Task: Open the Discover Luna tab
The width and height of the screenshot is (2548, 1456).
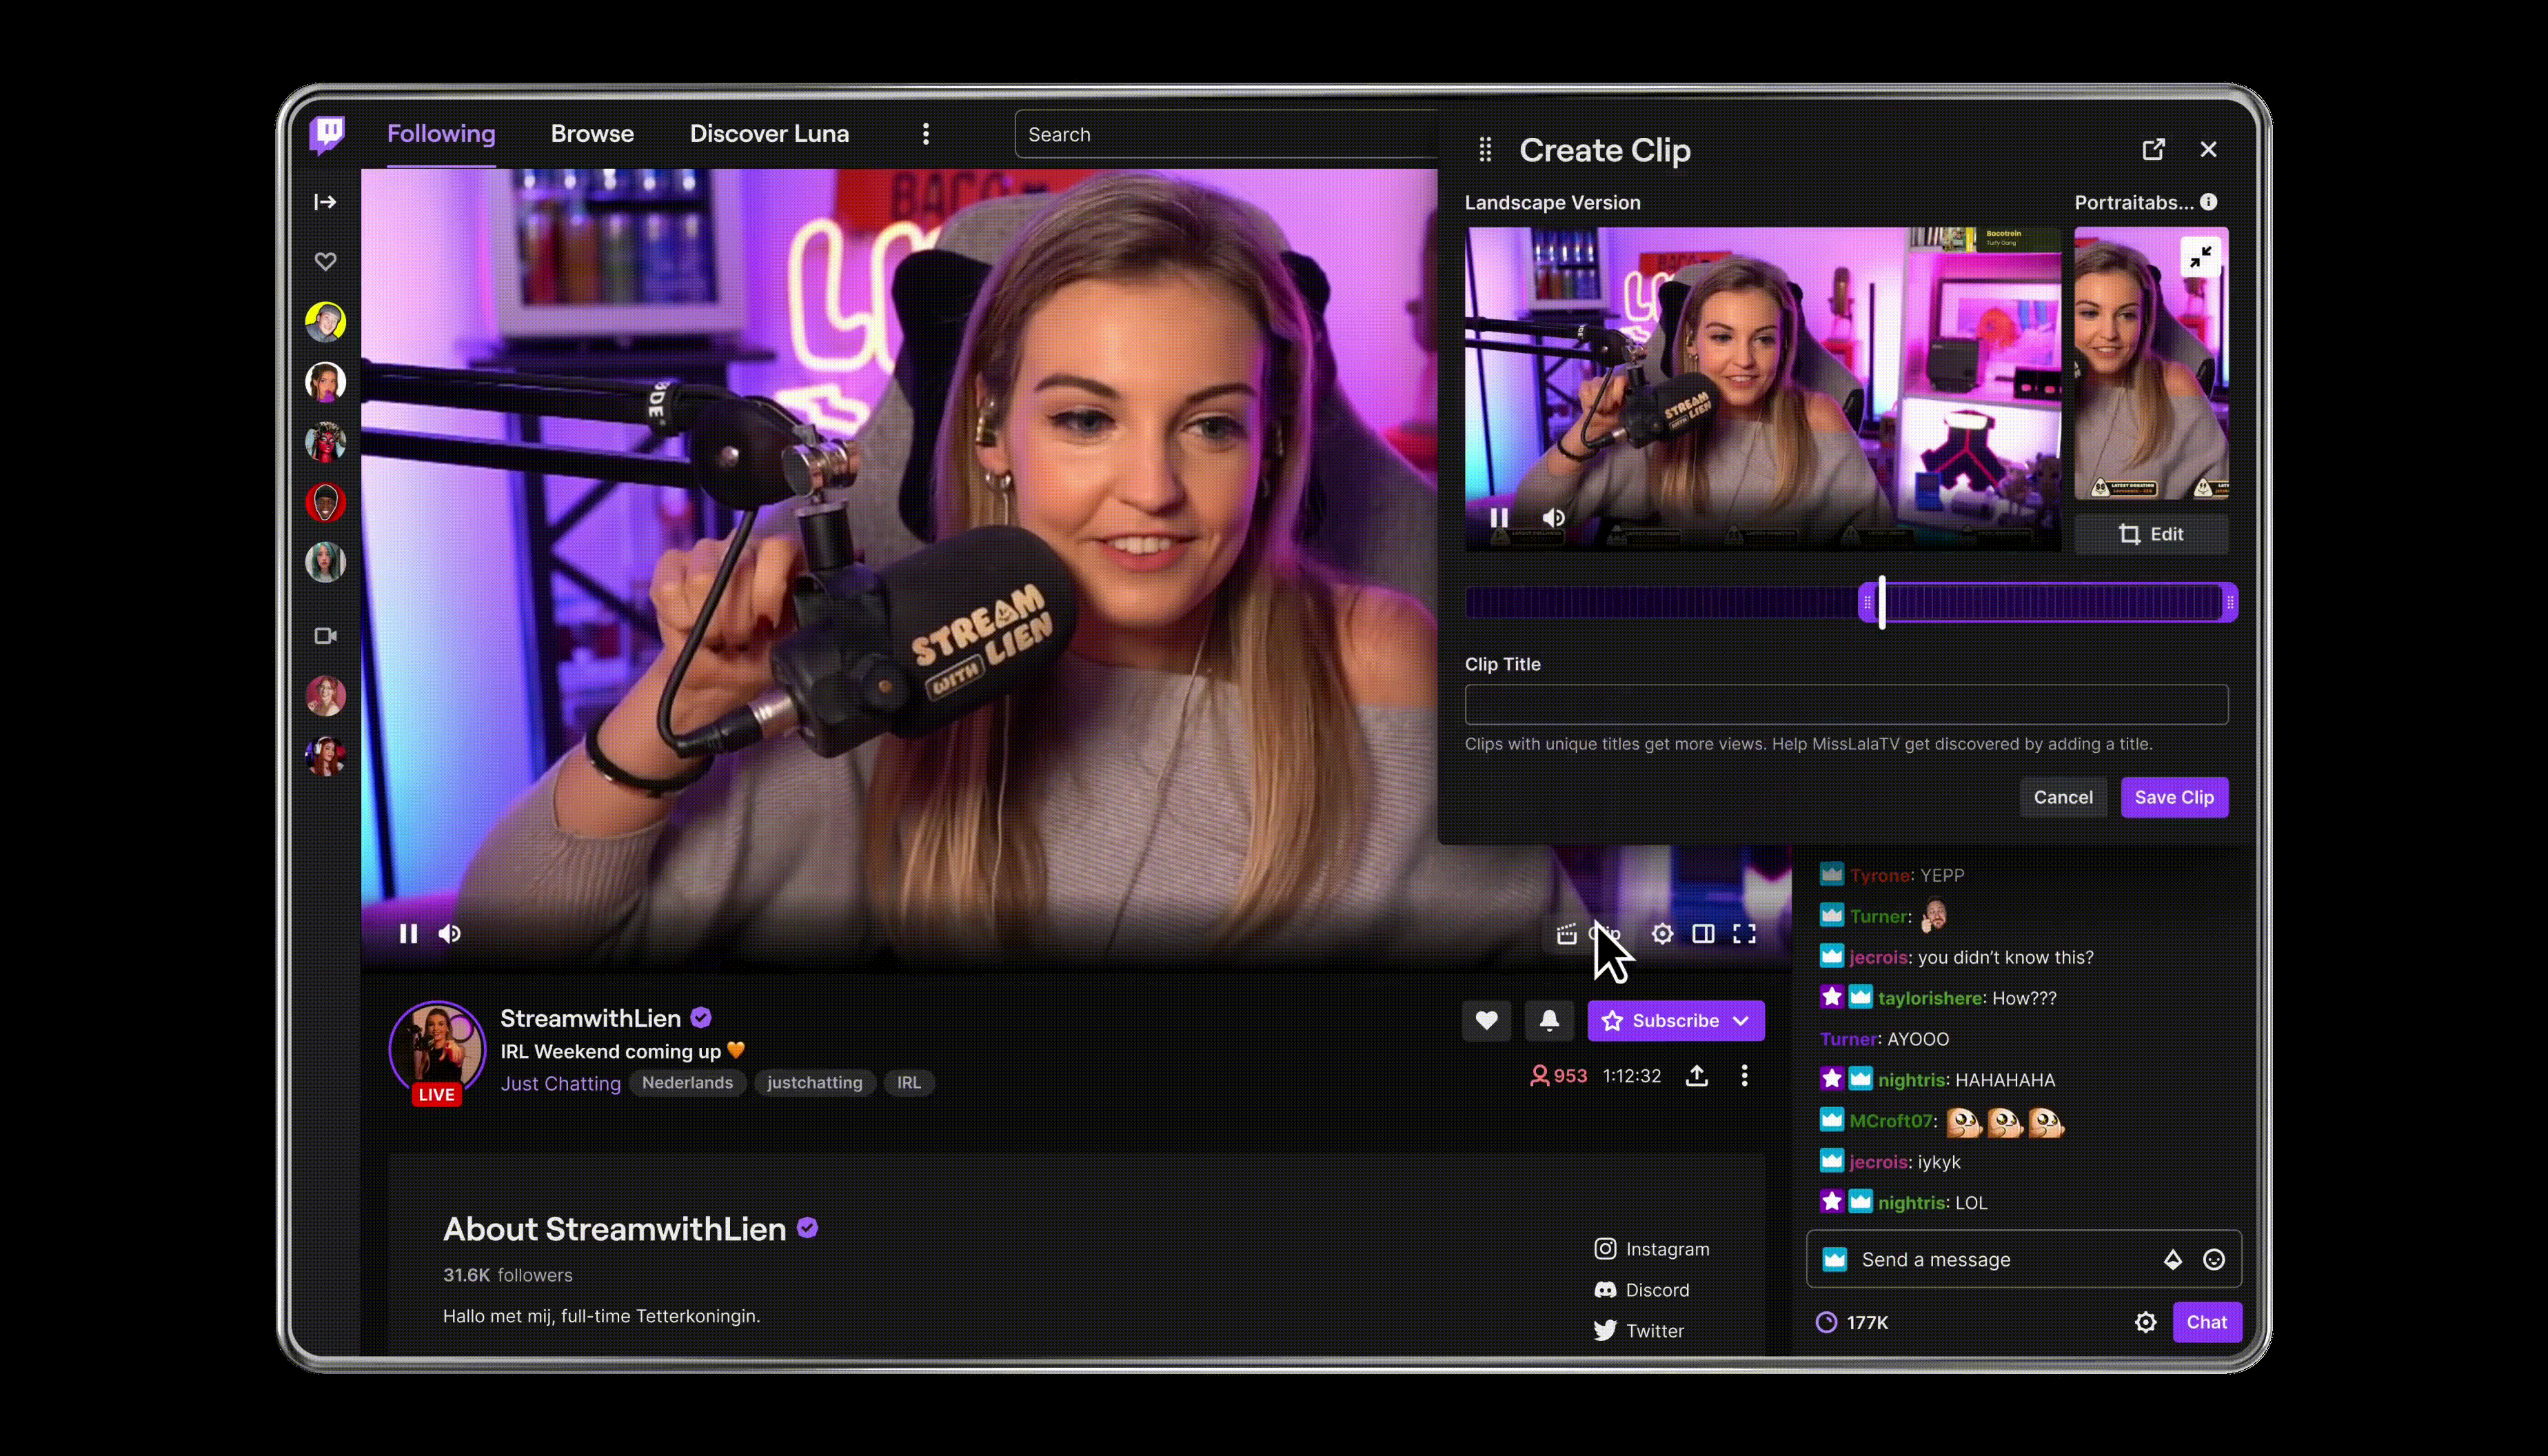Action: pos(769,134)
